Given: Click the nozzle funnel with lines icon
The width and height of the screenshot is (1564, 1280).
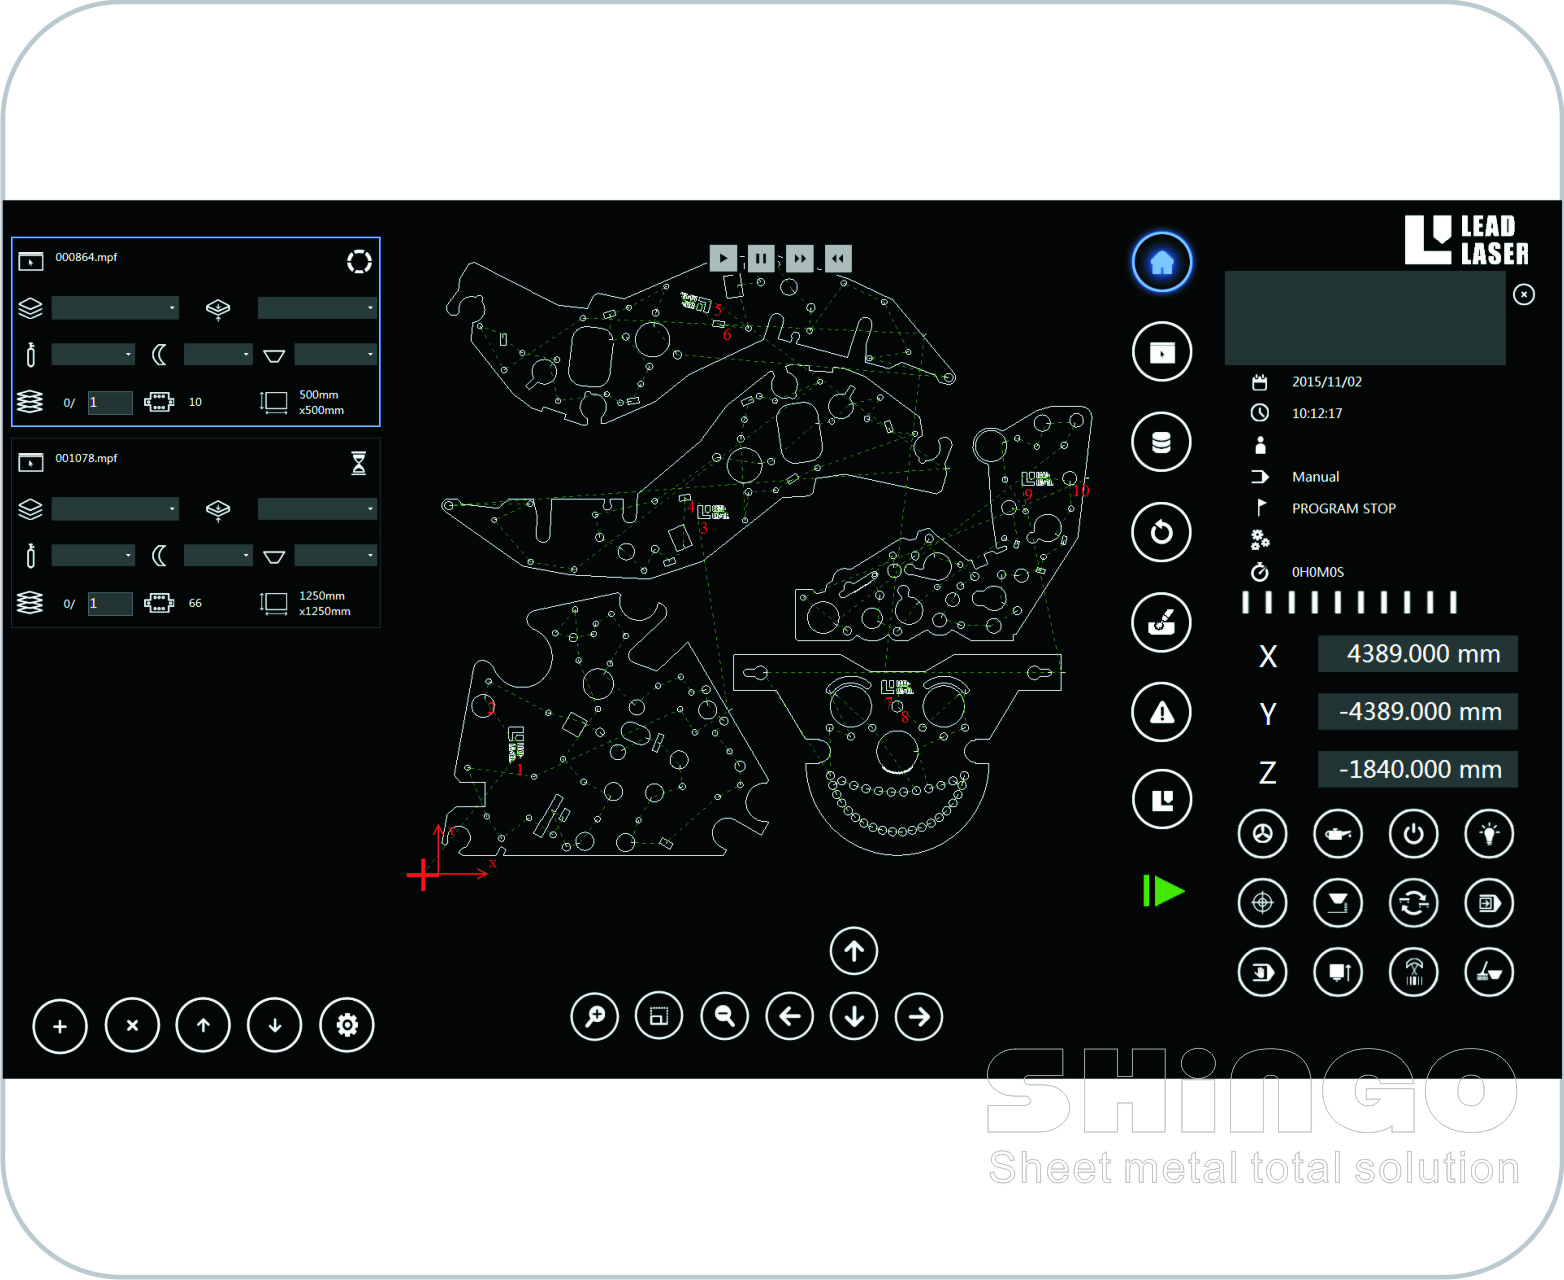Looking at the screenshot, I should click(x=1338, y=903).
